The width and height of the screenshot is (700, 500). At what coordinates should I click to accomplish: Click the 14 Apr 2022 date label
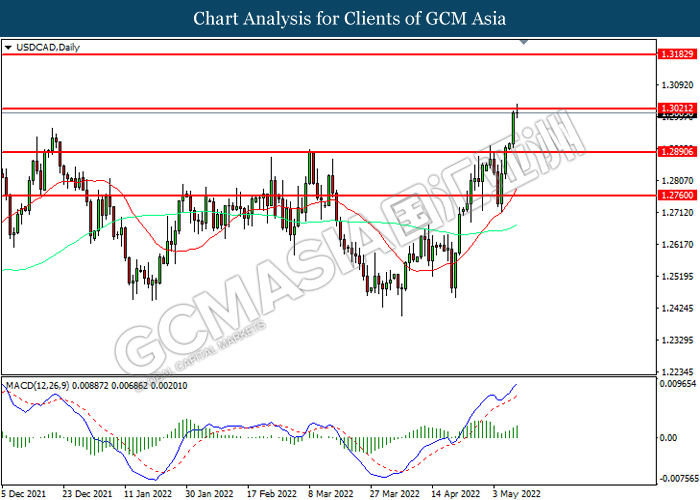455,494
